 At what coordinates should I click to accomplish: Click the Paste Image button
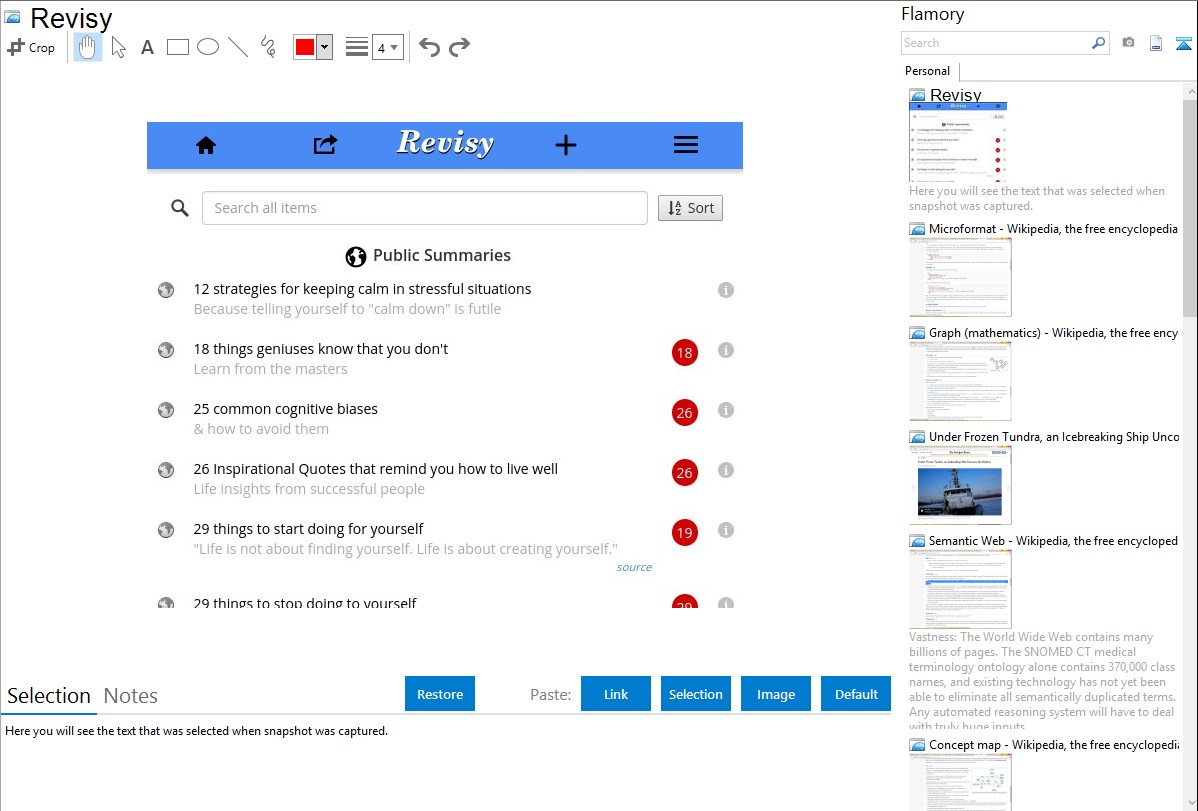pyautogui.click(x=775, y=694)
